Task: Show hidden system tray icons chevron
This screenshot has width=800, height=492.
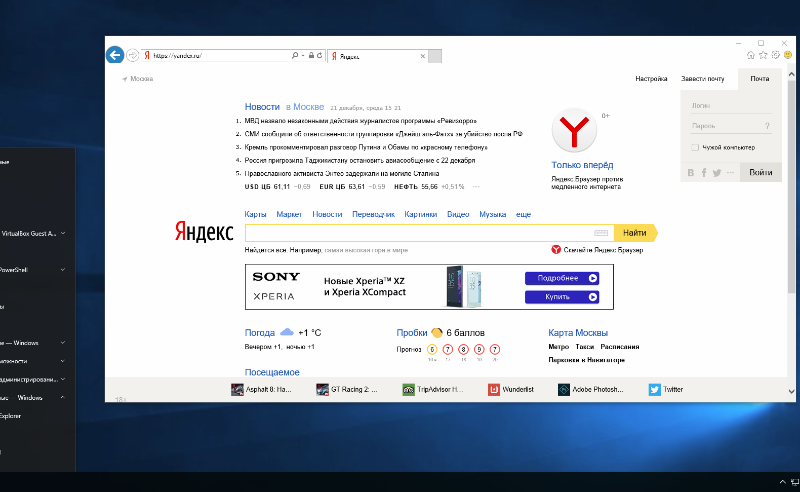Action: [x=782, y=481]
